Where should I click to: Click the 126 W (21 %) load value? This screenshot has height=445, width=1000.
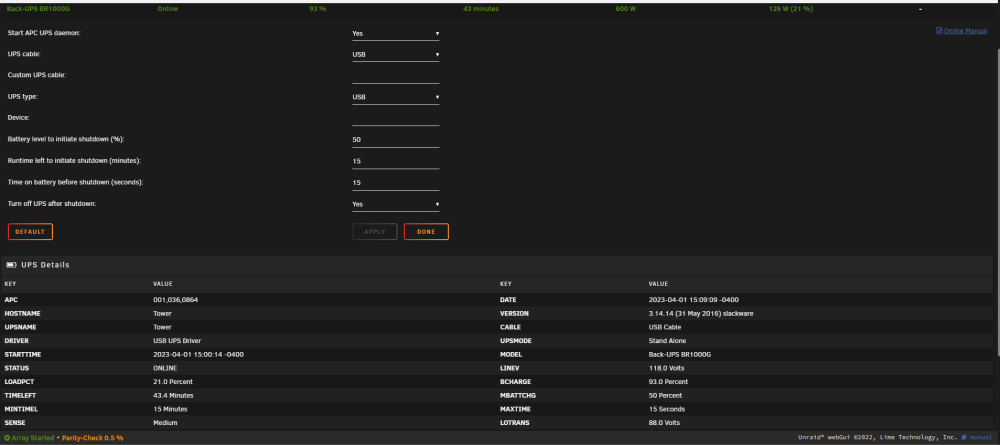(x=791, y=9)
